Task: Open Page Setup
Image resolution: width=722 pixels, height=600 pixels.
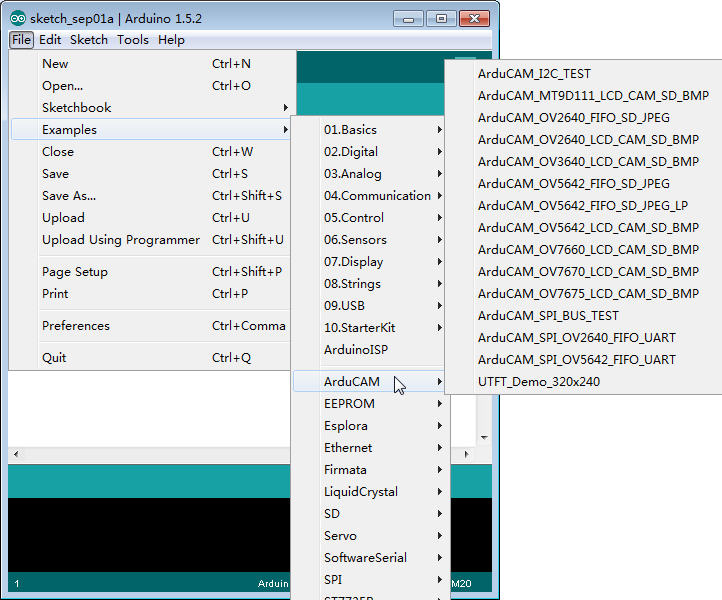Action: [150, 272]
